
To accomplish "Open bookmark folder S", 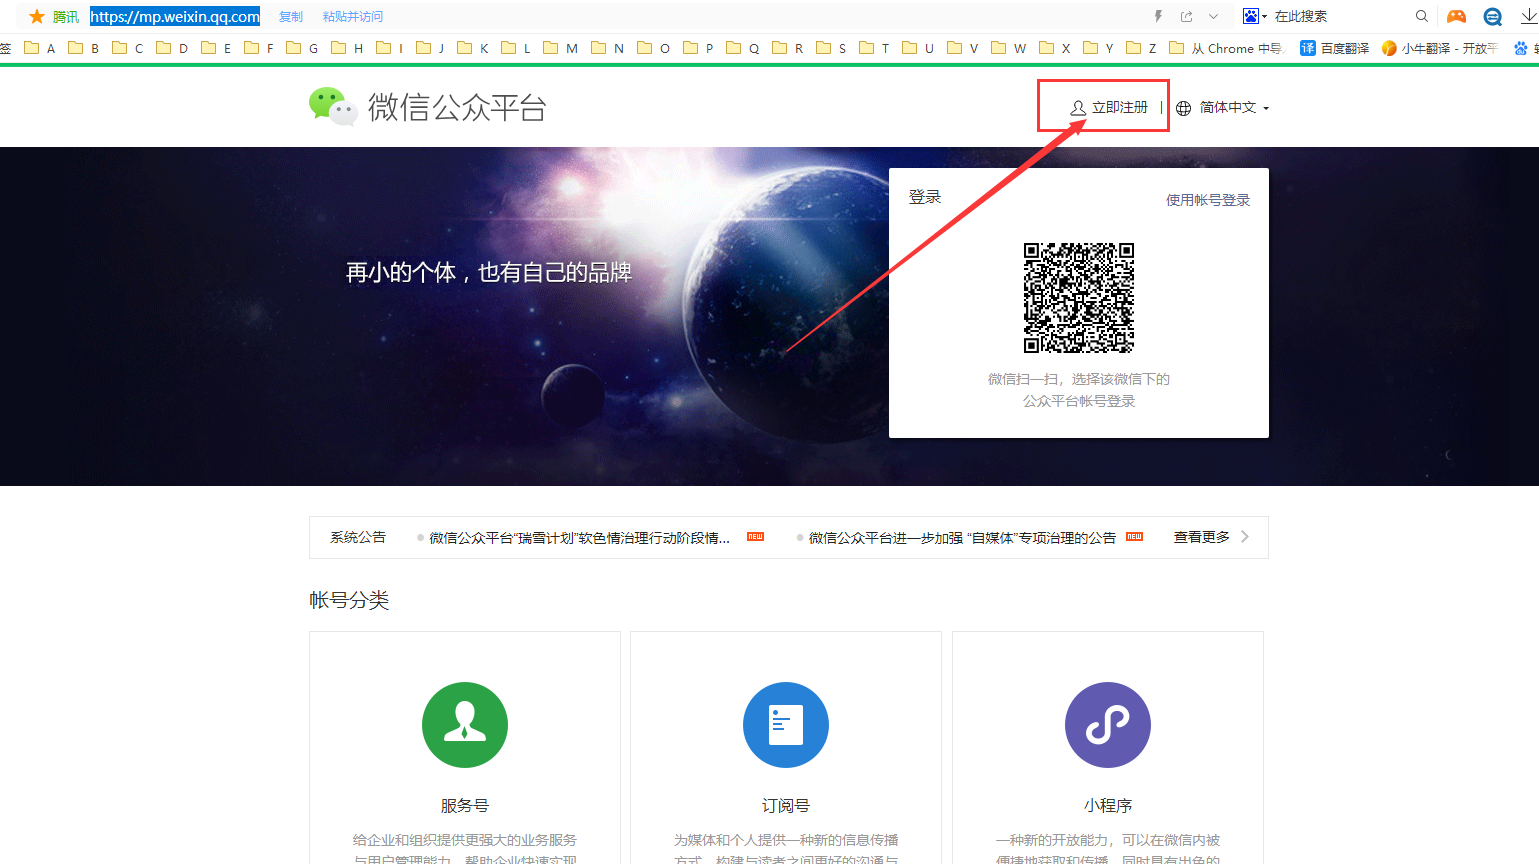I will (x=832, y=48).
